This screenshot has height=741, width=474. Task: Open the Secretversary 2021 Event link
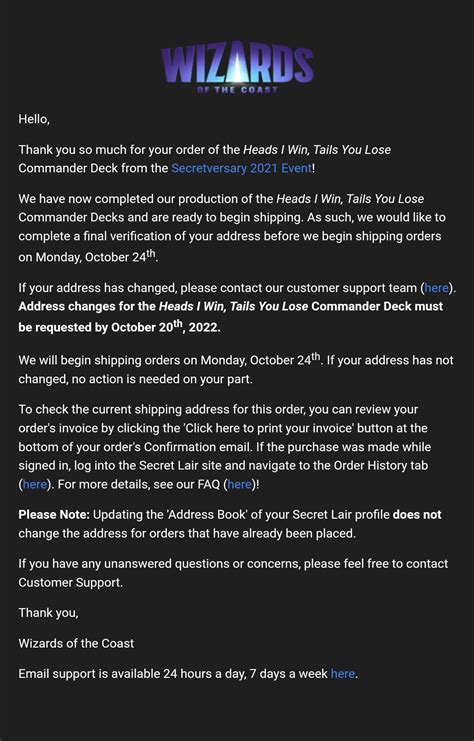pos(241,168)
